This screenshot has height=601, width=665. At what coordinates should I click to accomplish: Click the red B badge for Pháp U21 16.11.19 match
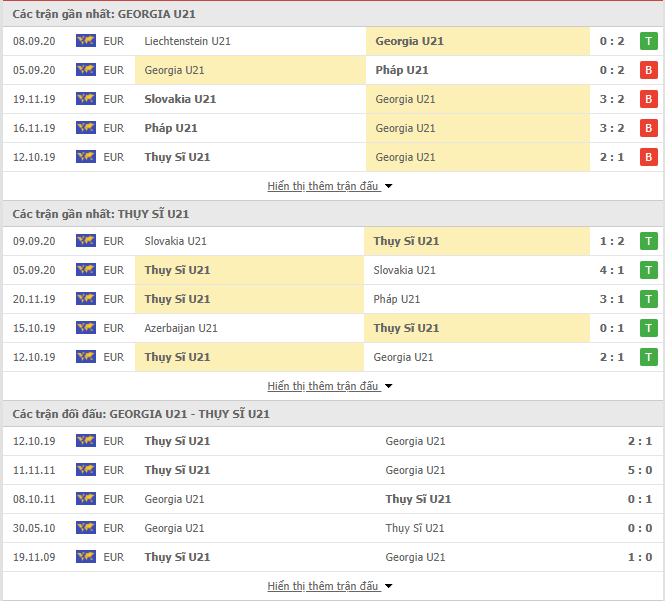(648, 128)
